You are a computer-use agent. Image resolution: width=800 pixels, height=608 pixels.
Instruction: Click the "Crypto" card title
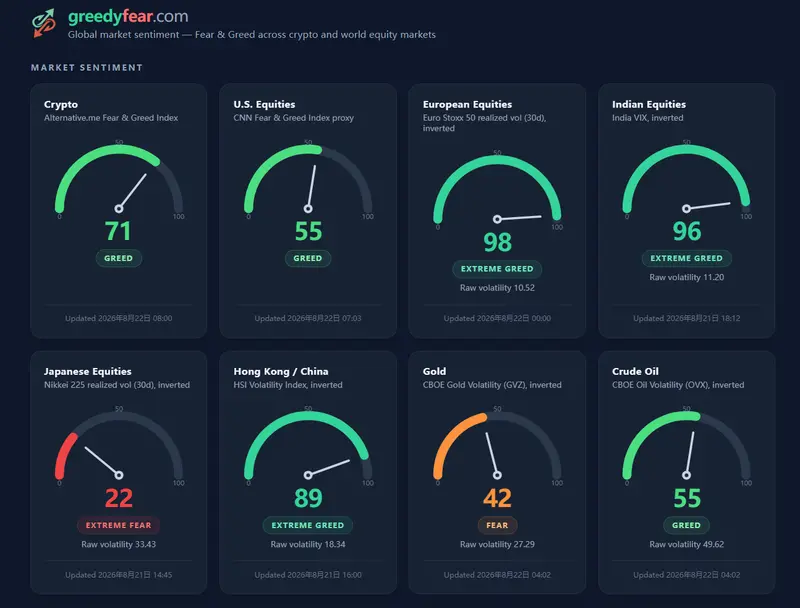point(61,104)
